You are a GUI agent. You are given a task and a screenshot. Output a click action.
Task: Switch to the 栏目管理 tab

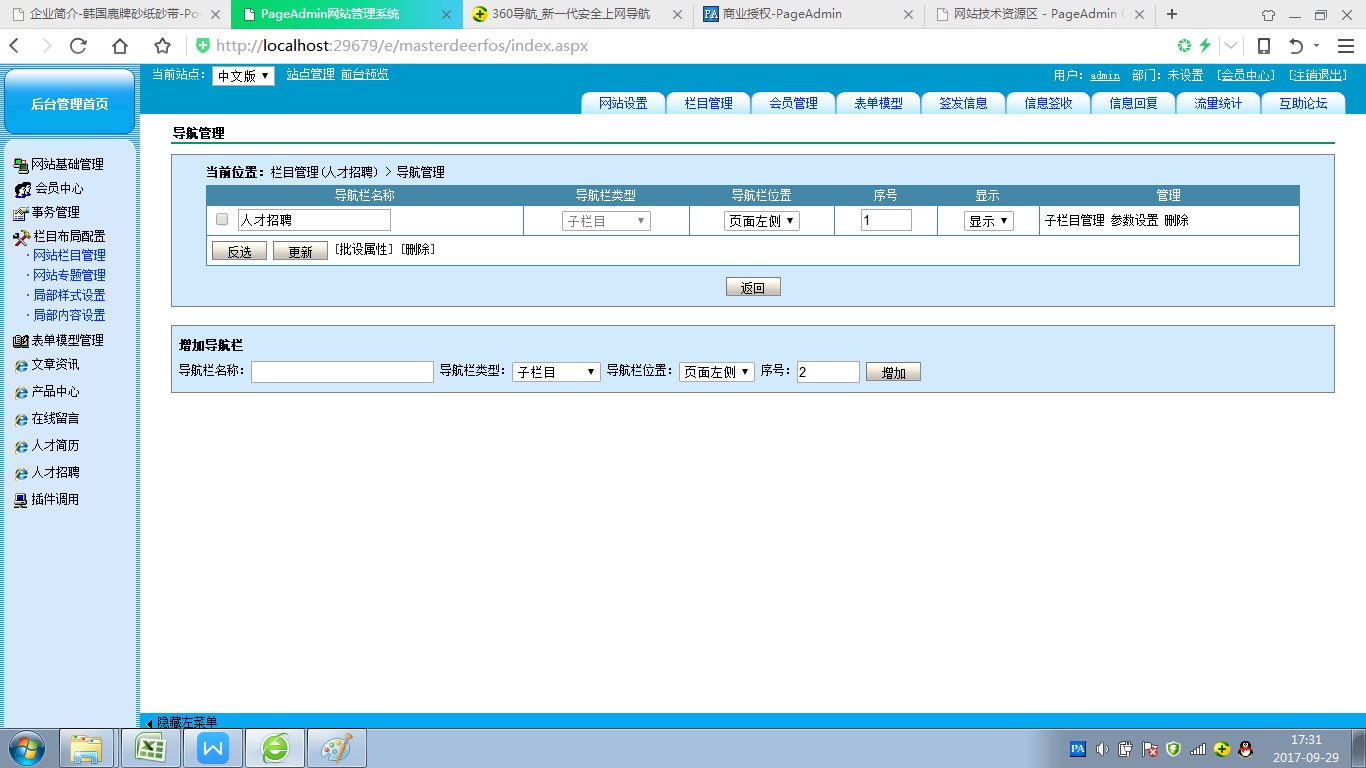[708, 103]
